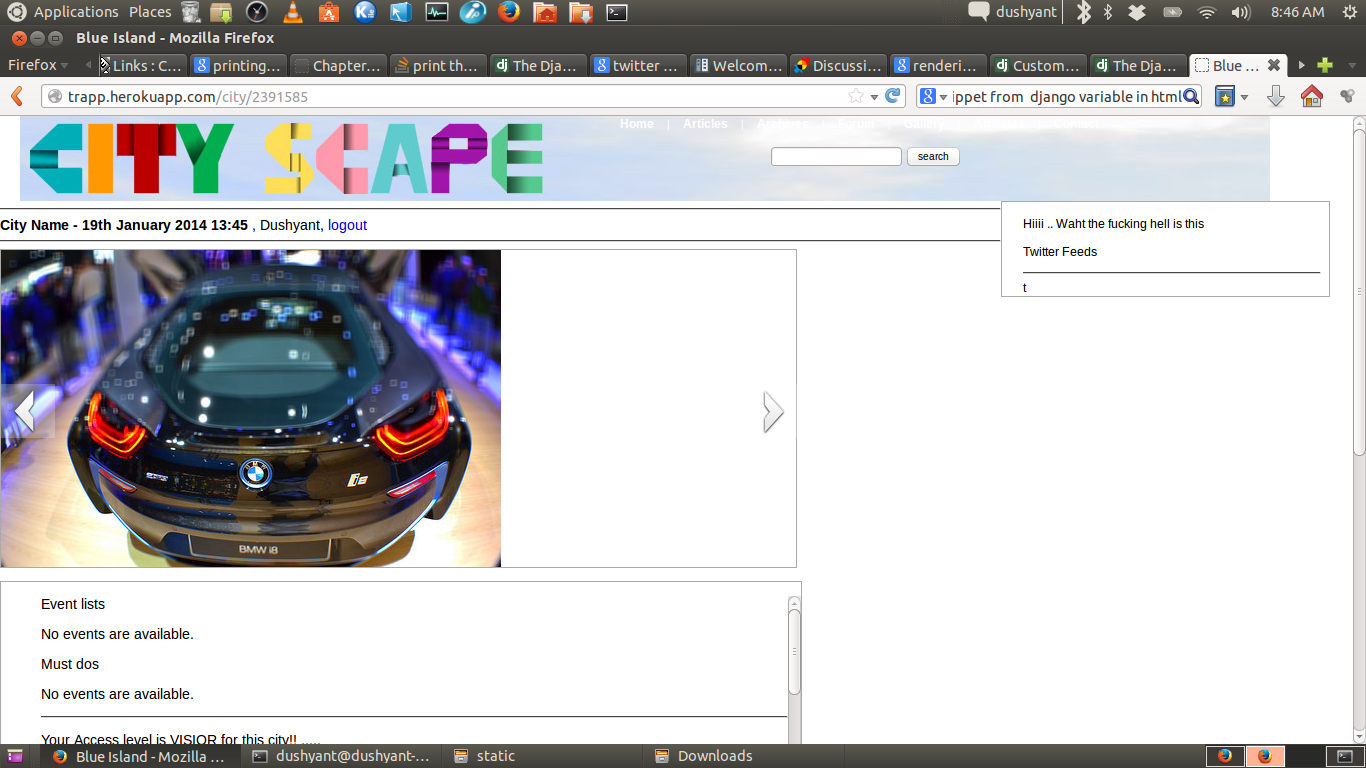Open the volume sound indicator
Image resolution: width=1366 pixels, height=768 pixels.
pyautogui.click(x=1241, y=12)
